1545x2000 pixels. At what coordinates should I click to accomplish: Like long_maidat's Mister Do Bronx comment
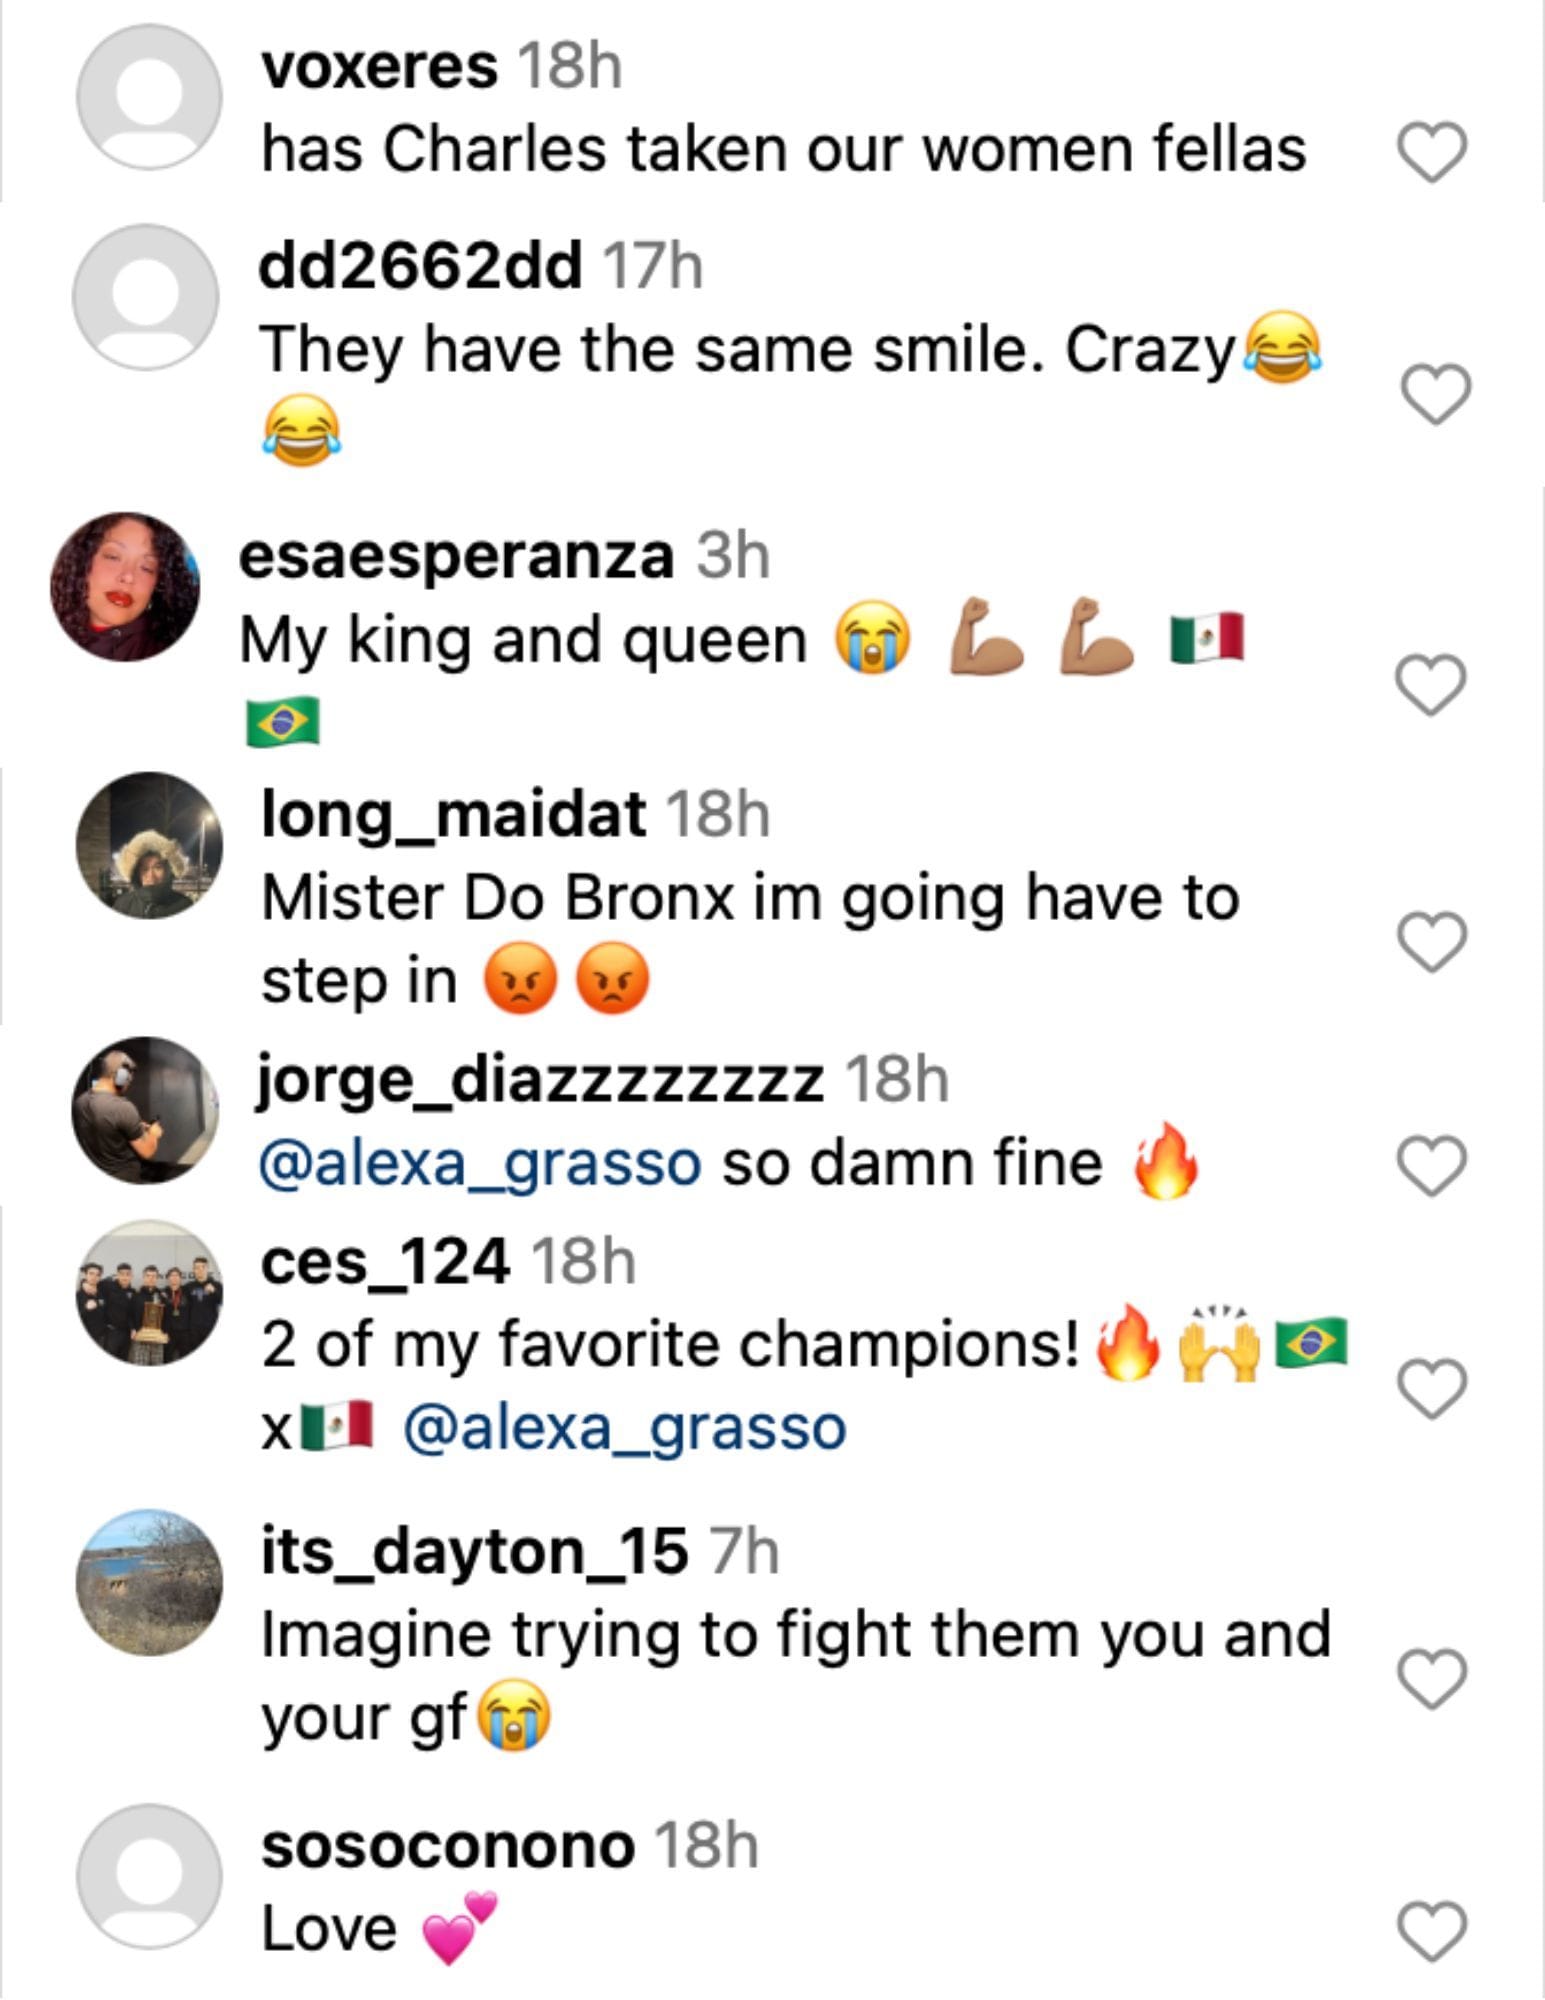tap(1431, 941)
